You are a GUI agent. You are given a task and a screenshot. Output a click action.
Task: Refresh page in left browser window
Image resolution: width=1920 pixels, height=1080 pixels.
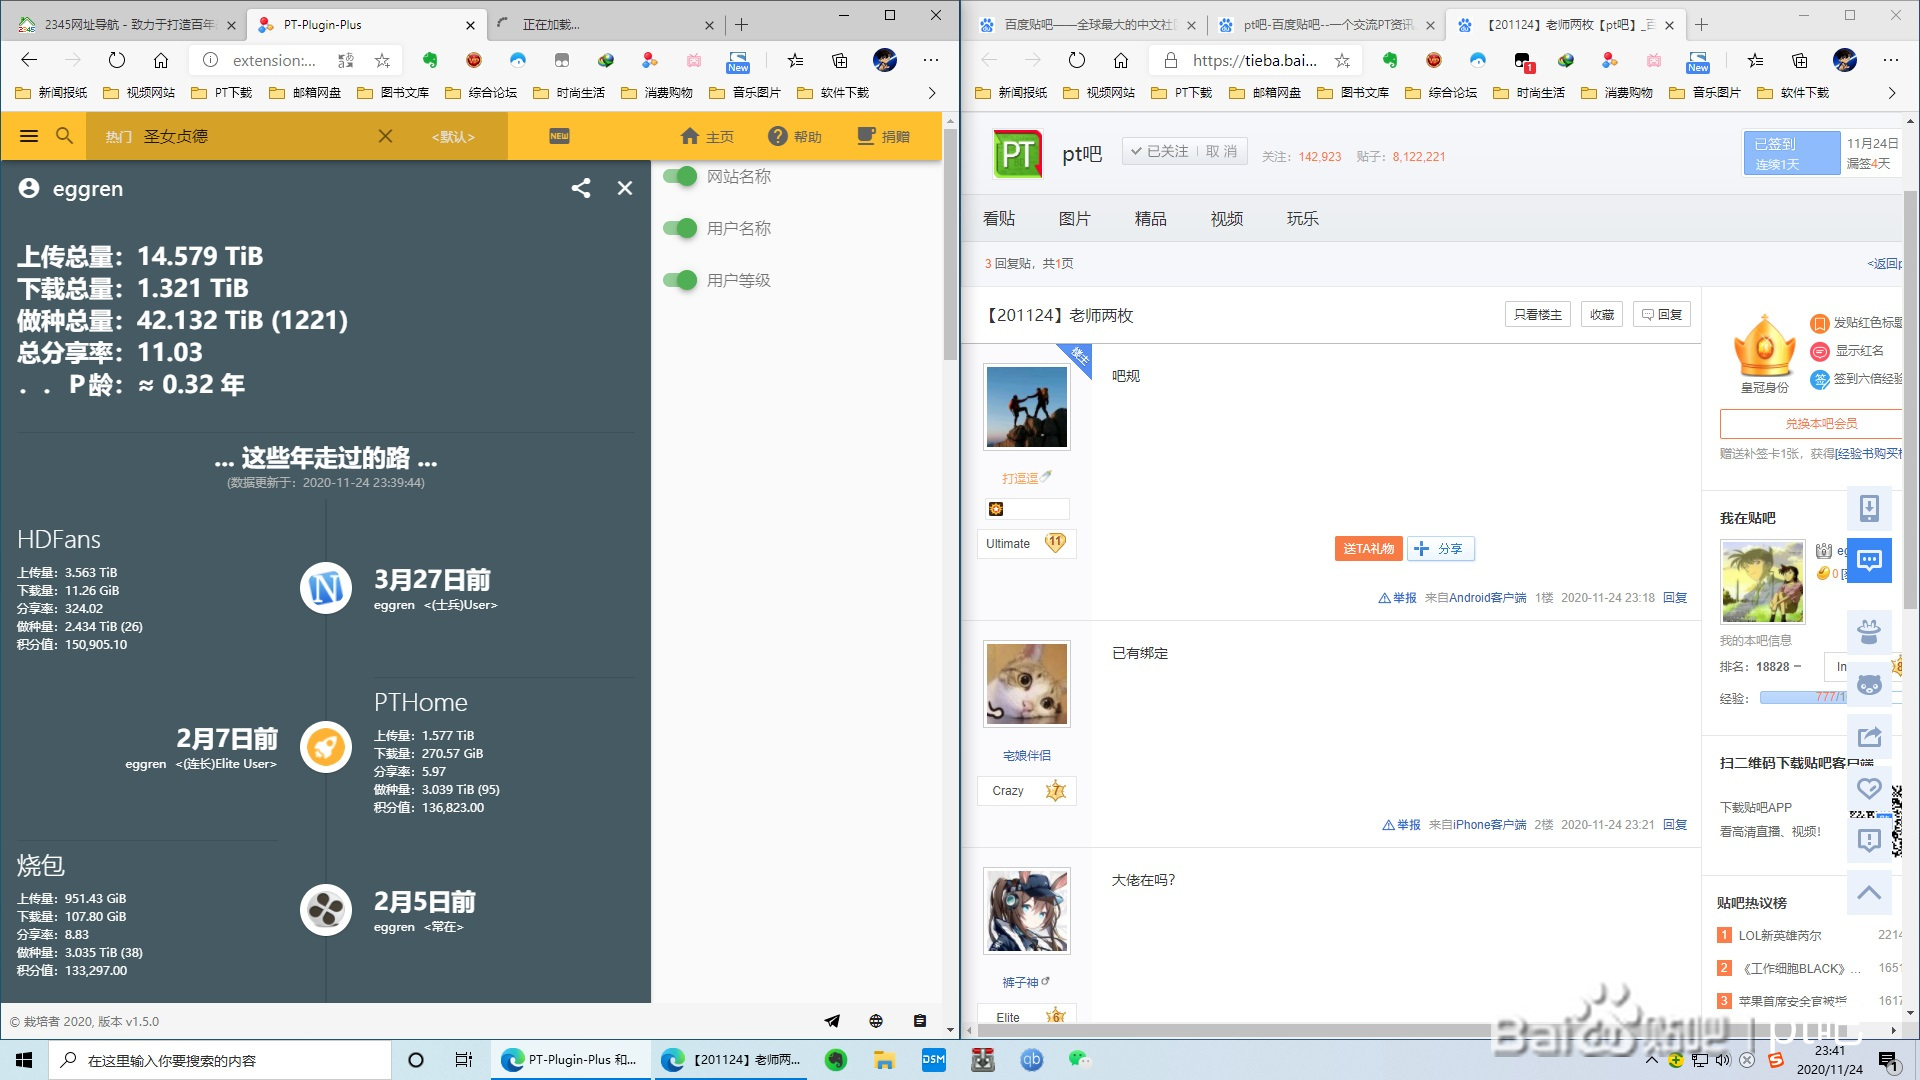[x=117, y=60]
